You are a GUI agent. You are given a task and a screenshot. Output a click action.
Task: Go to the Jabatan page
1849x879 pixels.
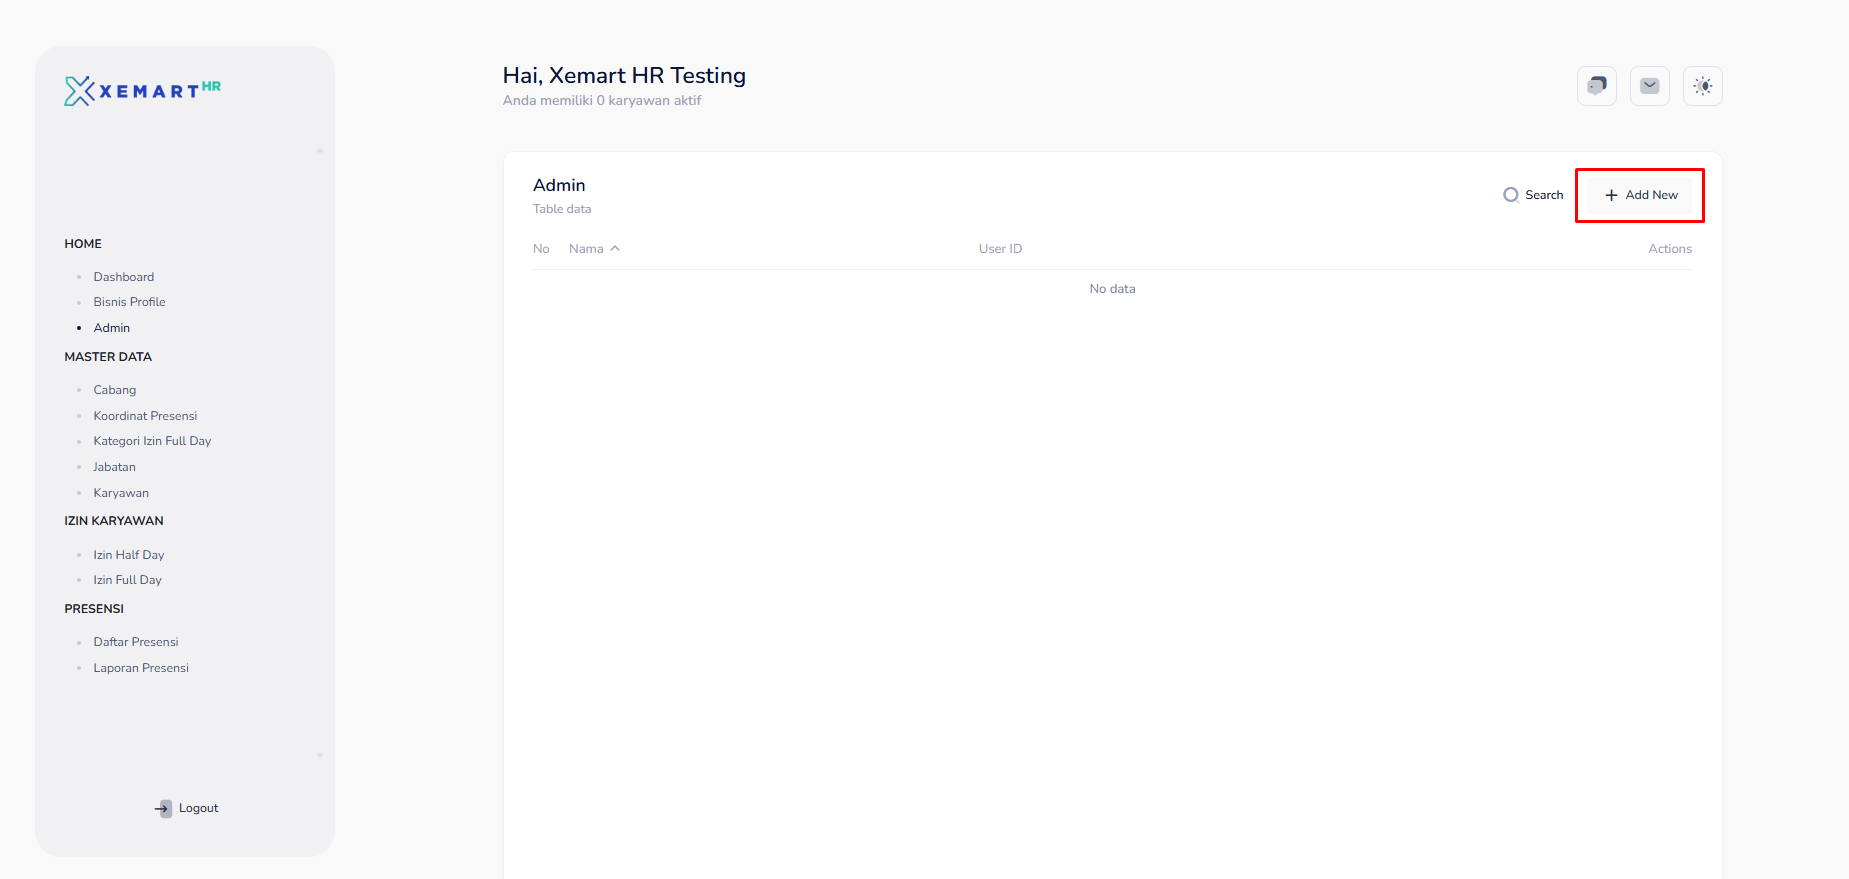click(x=114, y=467)
